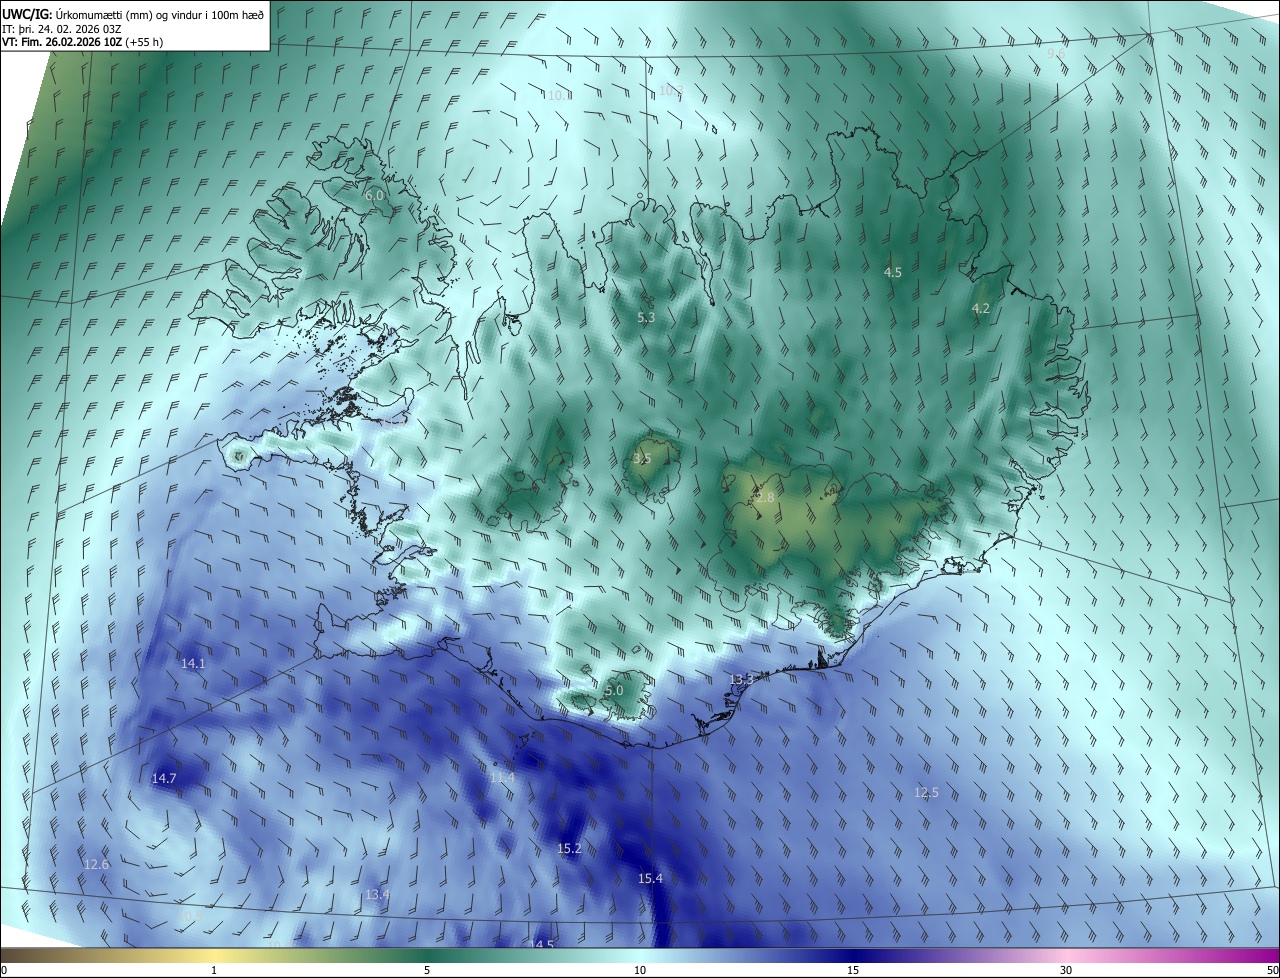Select the valid time line "VT: Fim. 26.02.2026 10Z"

62,42
